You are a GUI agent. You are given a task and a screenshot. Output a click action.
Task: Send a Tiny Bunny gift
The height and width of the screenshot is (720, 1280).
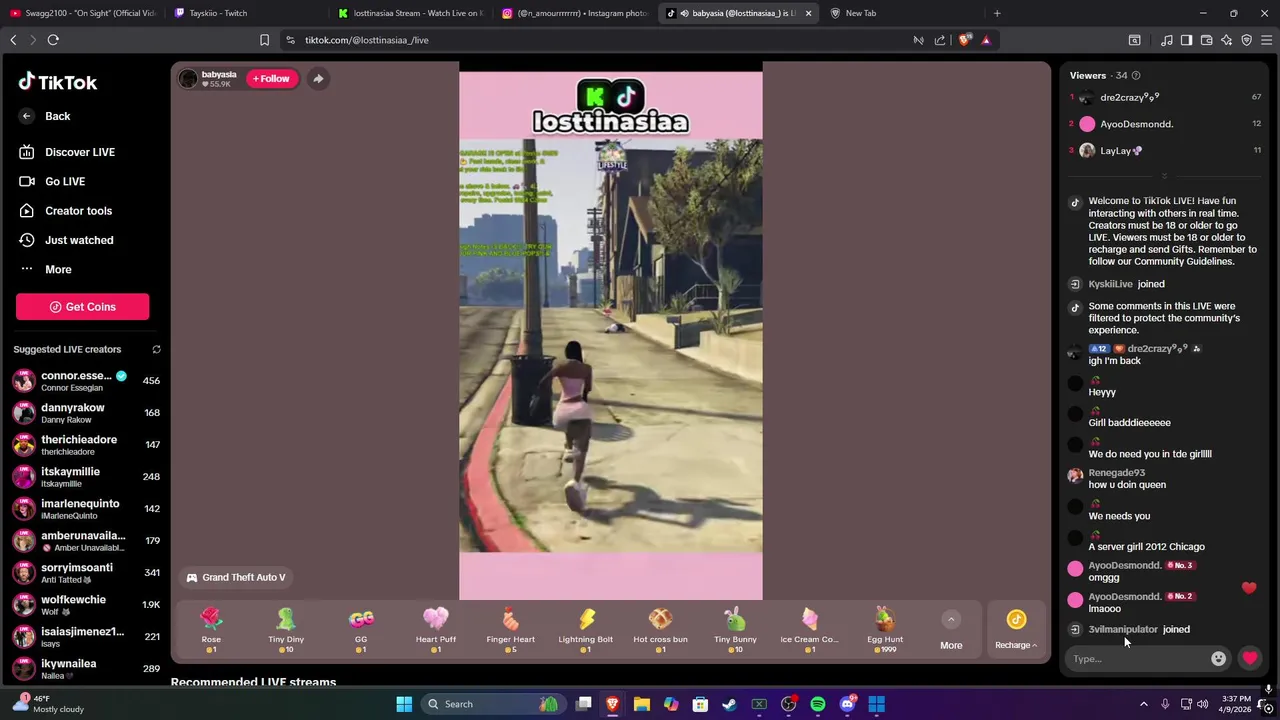pyautogui.click(x=735, y=629)
